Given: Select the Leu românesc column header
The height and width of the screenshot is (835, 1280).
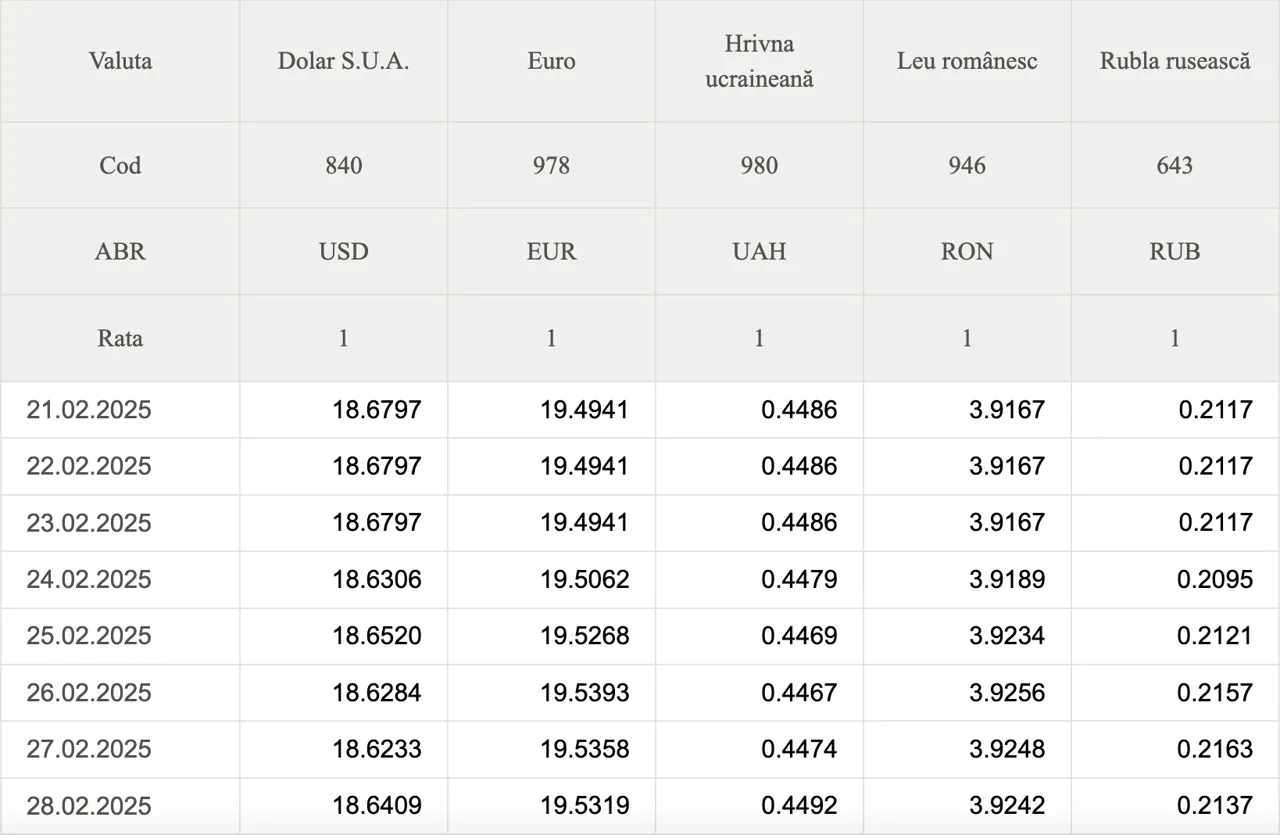Looking at the screenshot, I should click(967, 61).
